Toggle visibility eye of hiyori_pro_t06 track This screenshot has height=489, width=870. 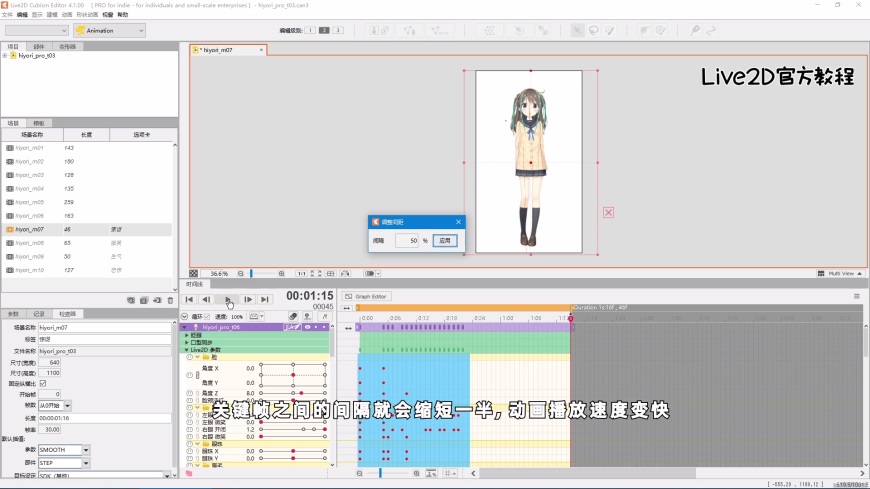307,327
